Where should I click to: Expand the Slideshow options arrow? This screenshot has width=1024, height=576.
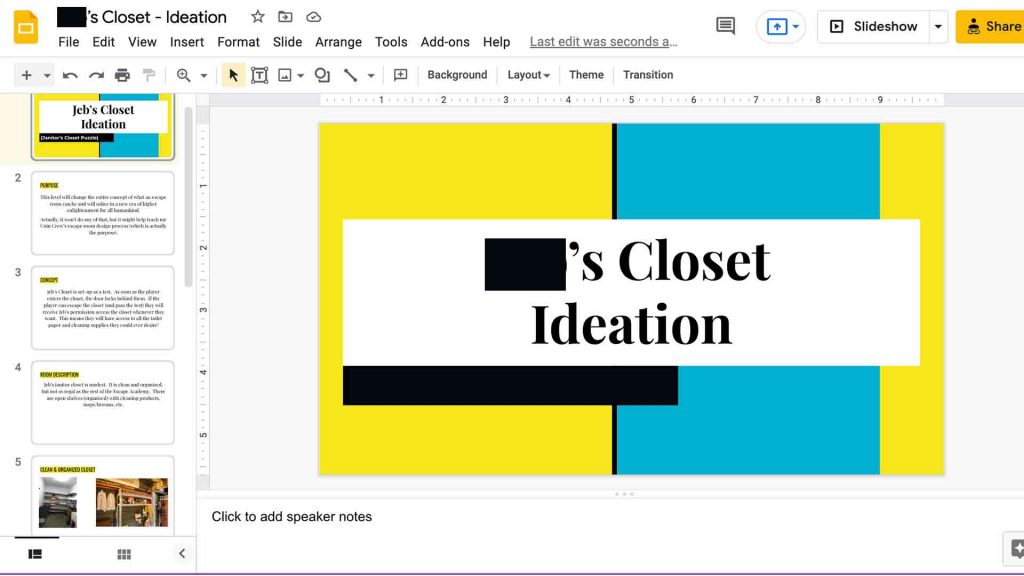click(x=936, y=26)
